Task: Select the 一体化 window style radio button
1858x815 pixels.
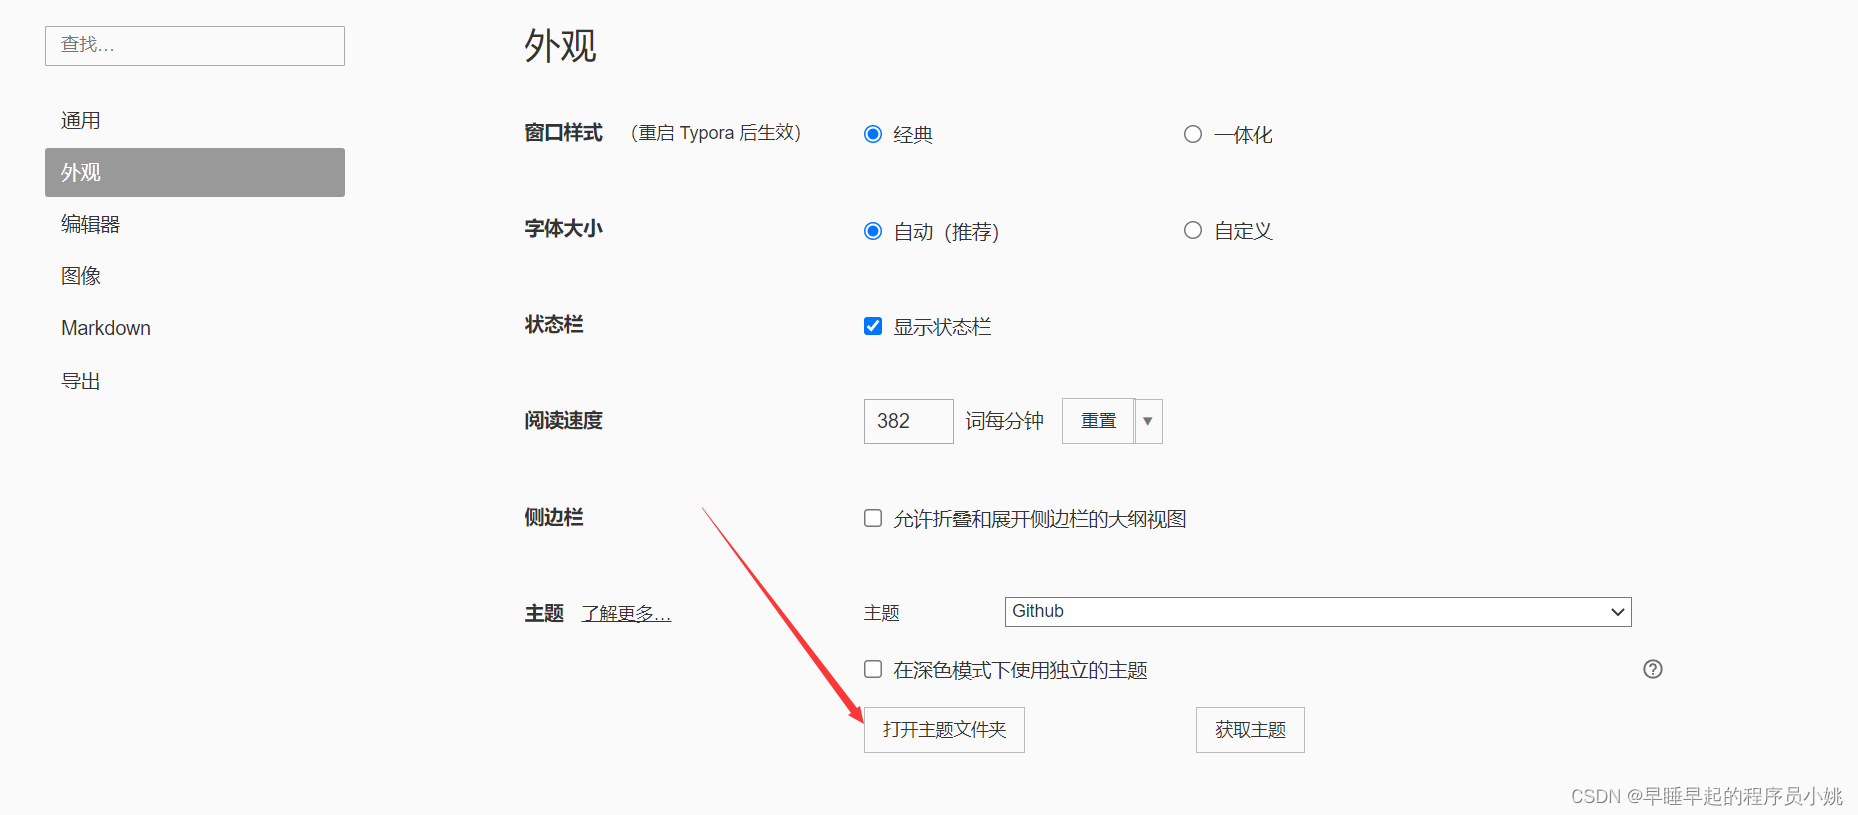Action: tap(1193, 134)
